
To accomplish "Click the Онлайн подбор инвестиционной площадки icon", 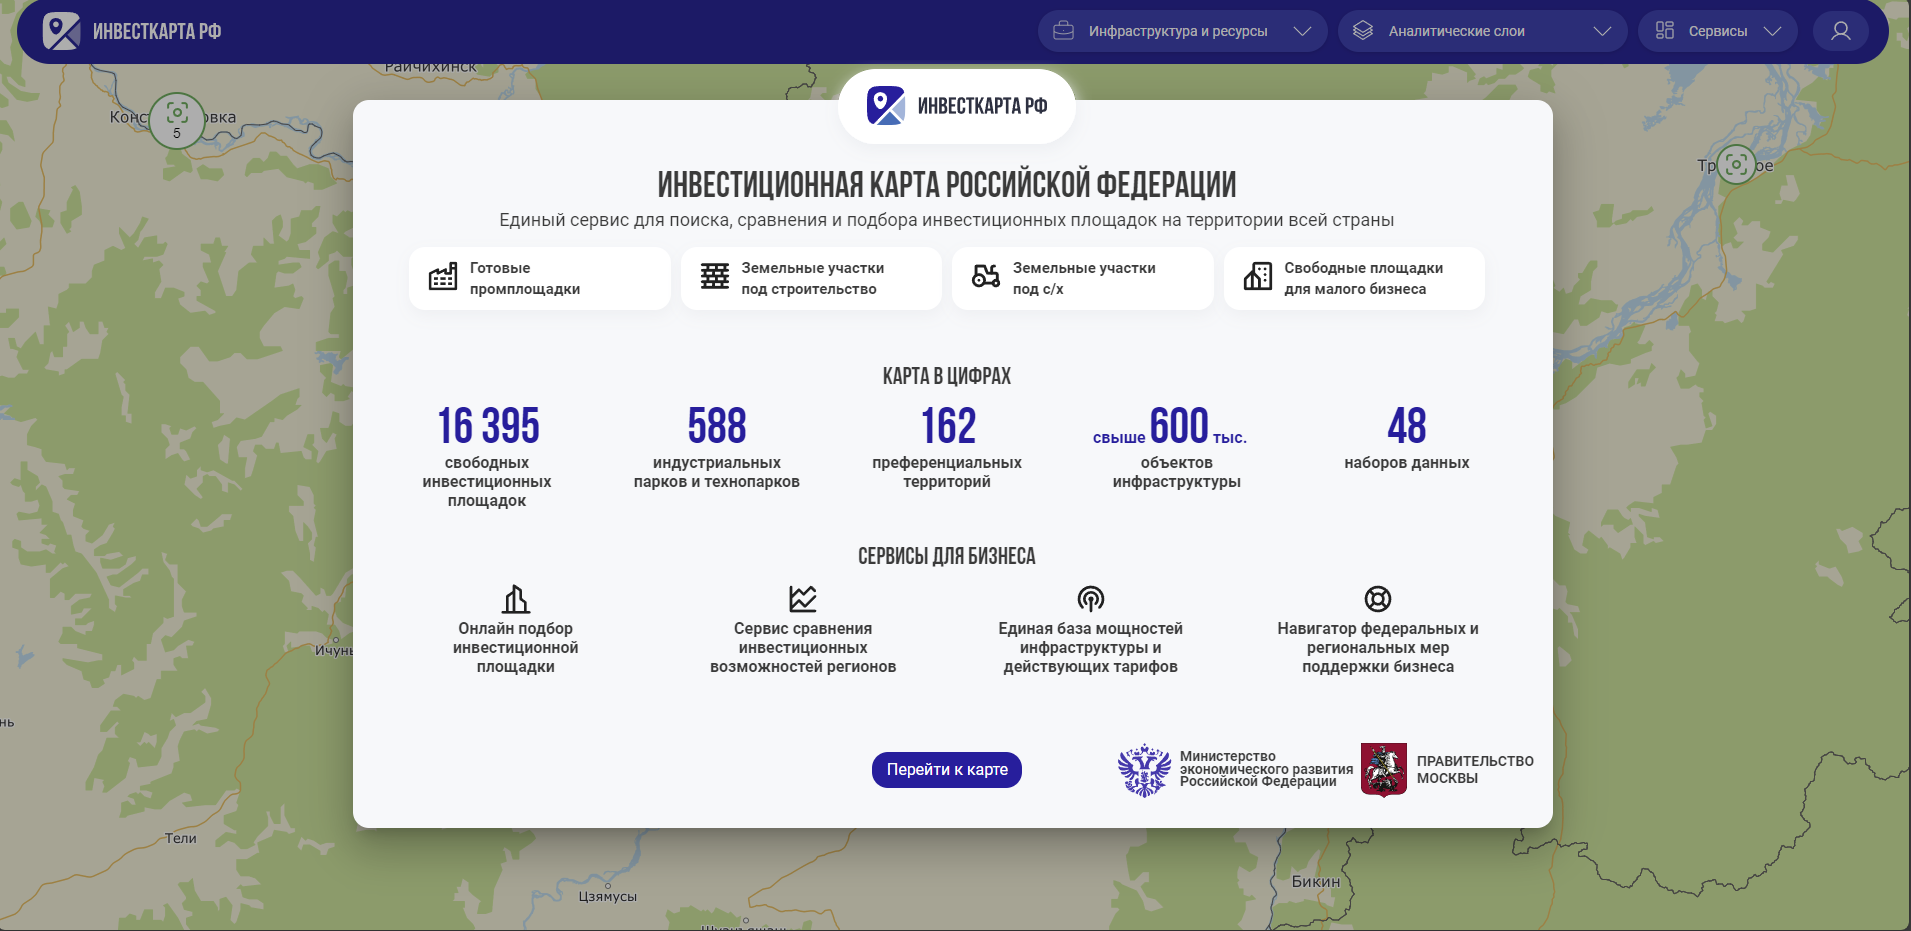I will pos(516,599).
